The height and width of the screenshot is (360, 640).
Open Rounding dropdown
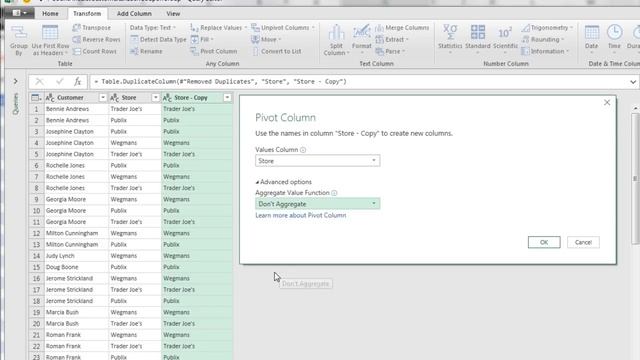(x=543, y=40)
